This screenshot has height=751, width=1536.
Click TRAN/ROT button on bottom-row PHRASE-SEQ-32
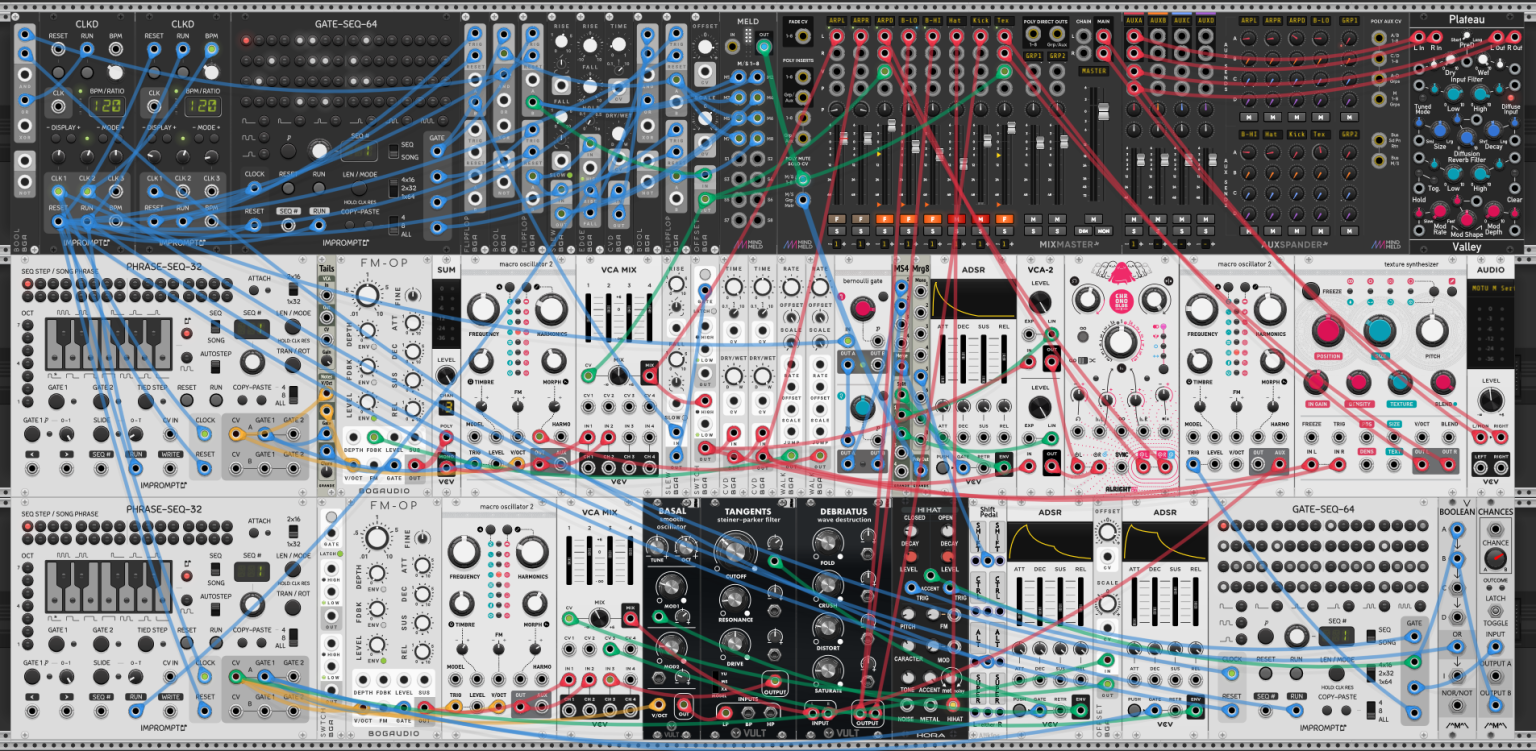point(293,607)
